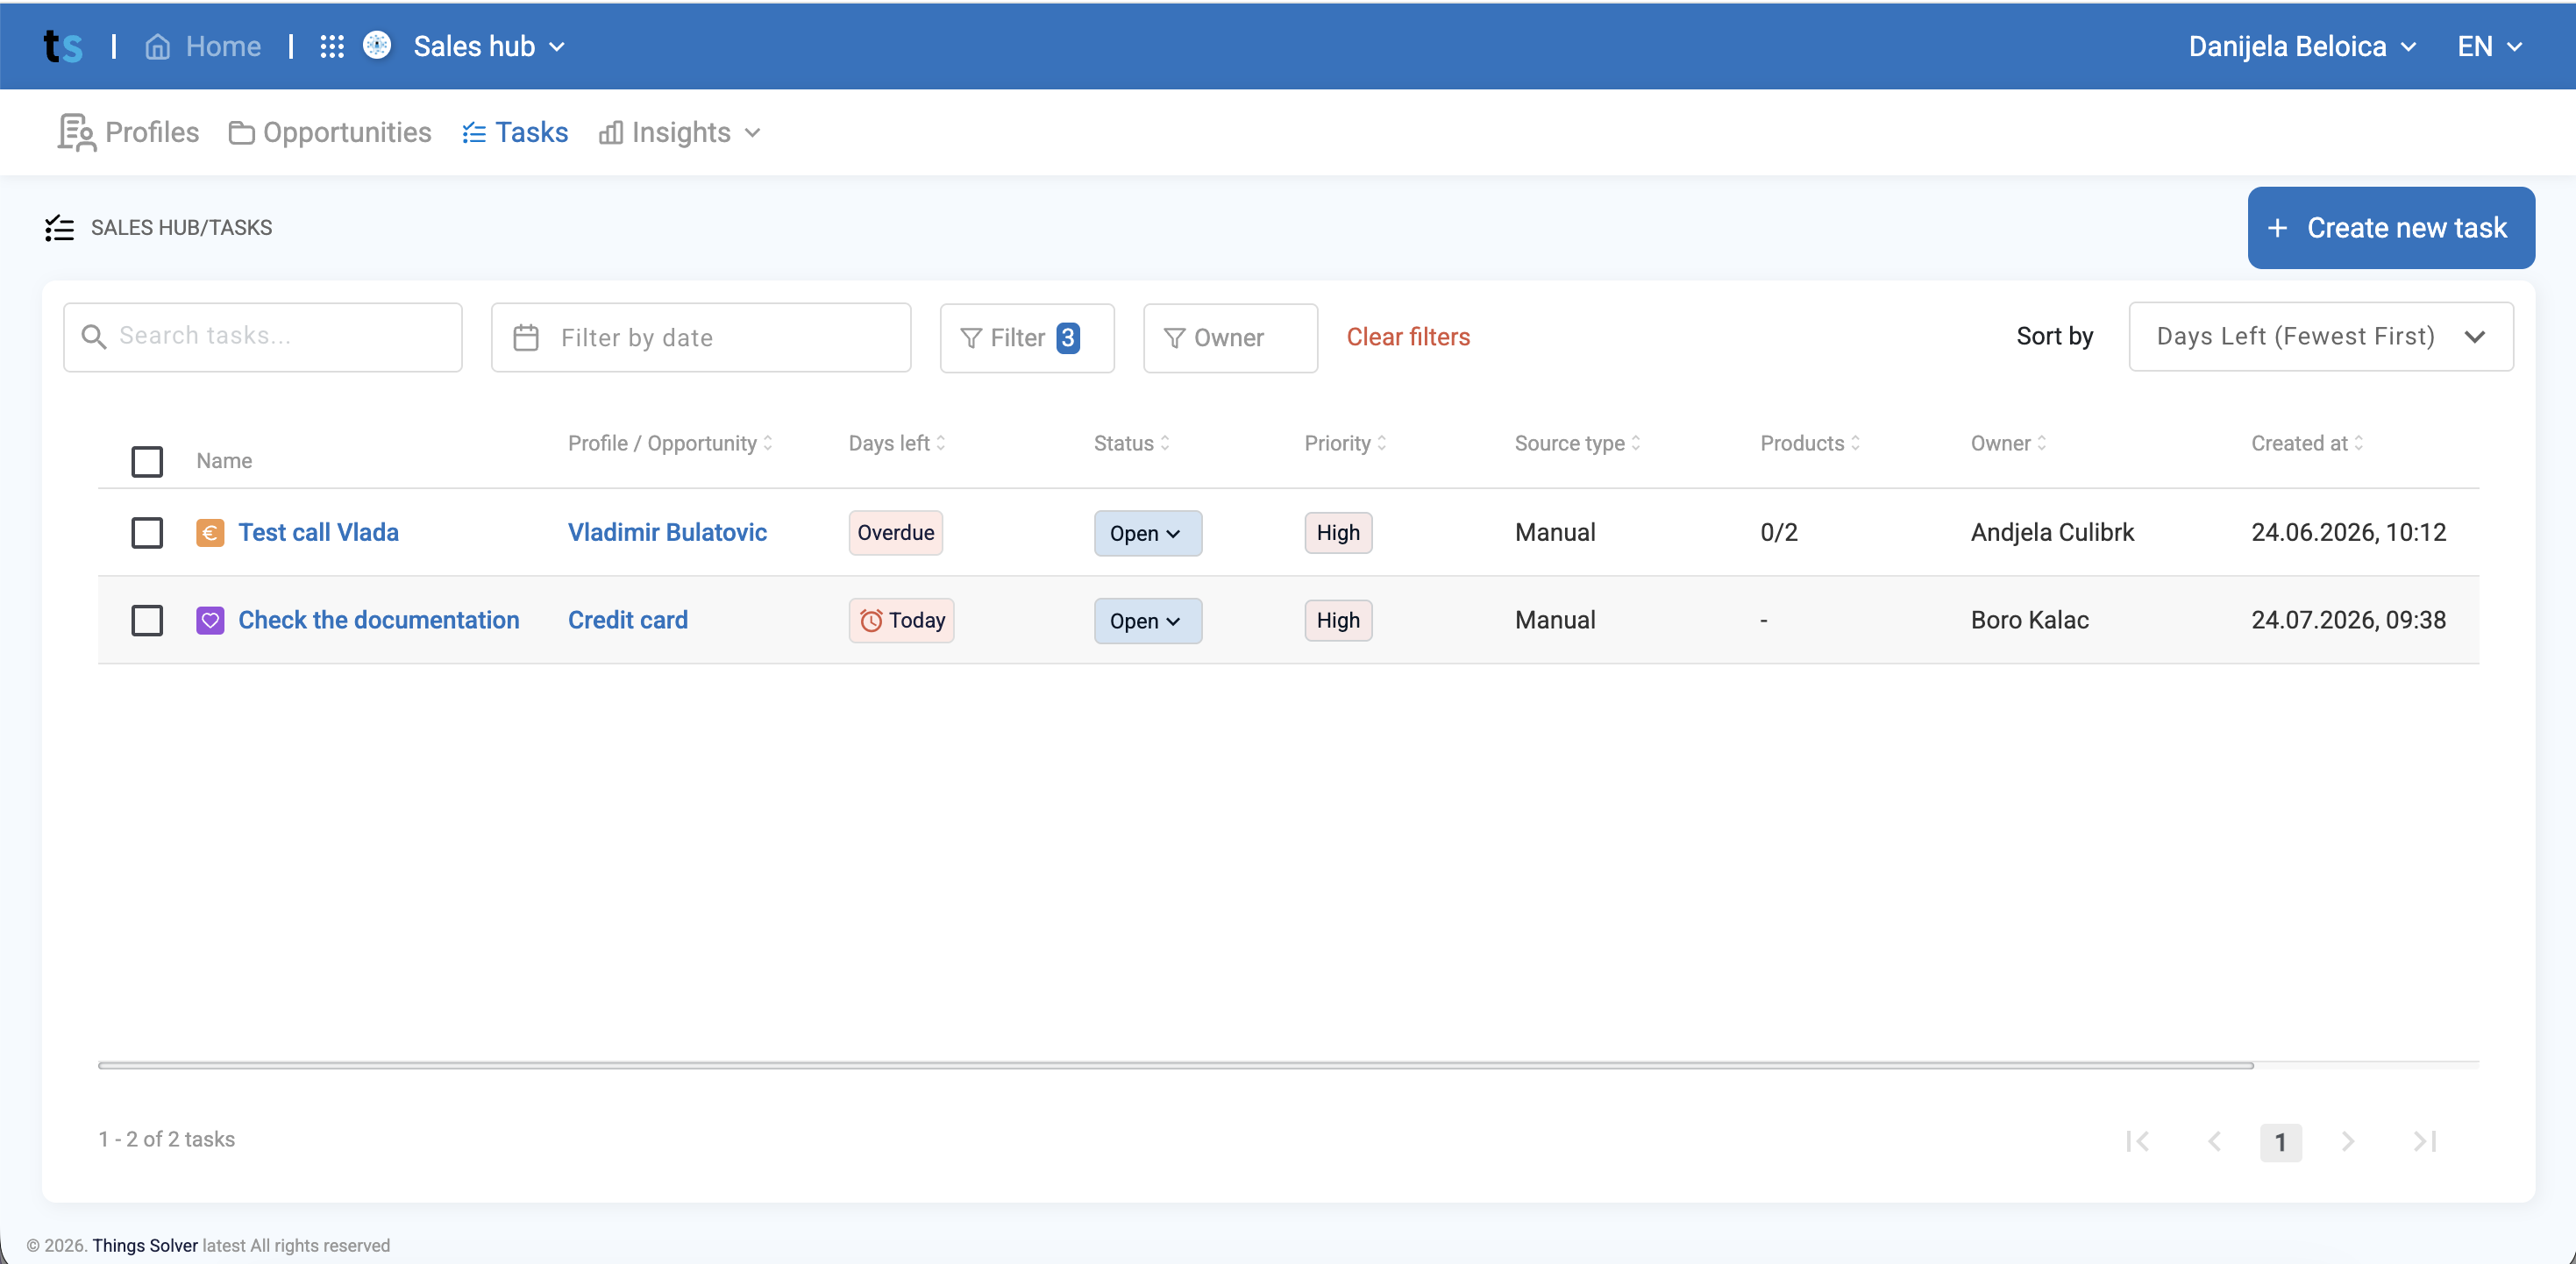Toggle the select-all tasks checkbox
The image size is (2576, 1264).
coord(147,461)
